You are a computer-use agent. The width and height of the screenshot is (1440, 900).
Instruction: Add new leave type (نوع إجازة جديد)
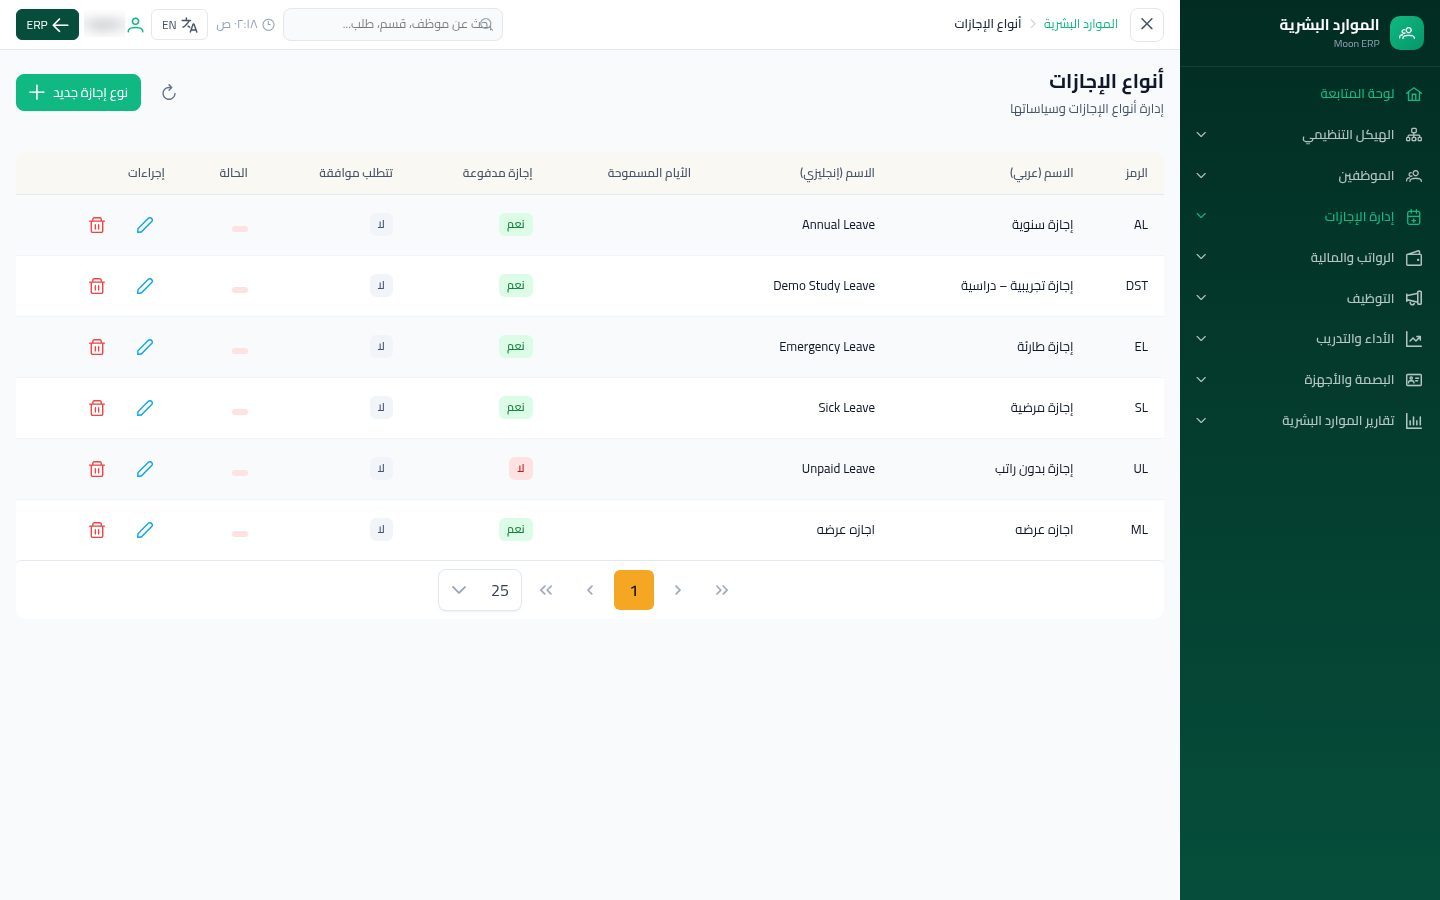(x=78, y=93)
